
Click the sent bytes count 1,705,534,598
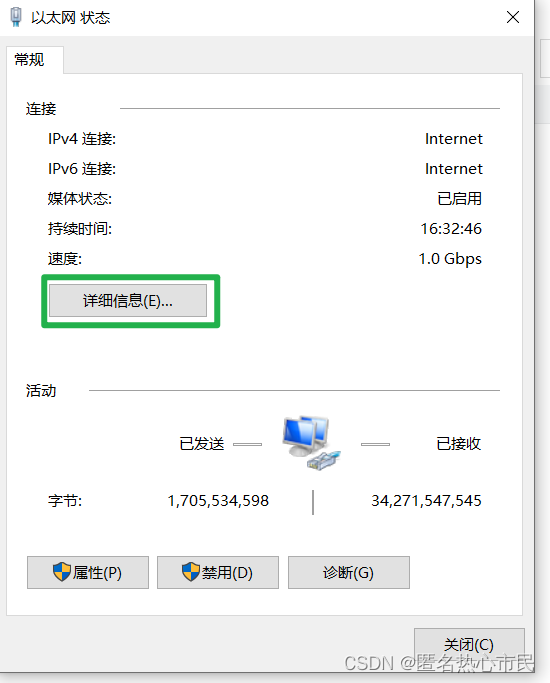pos(218,501)
